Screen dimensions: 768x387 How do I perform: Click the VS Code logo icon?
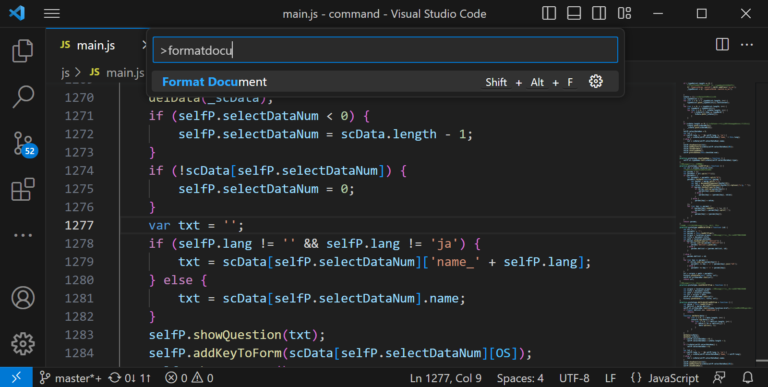[x=17, y=13]
